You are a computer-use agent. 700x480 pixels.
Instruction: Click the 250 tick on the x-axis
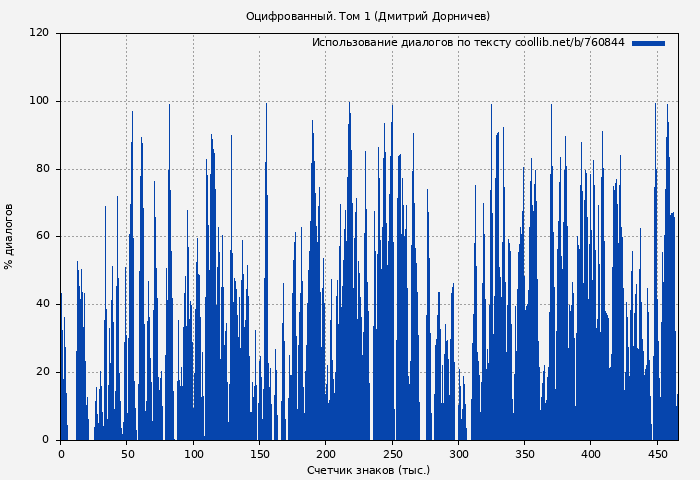[392, 454]
